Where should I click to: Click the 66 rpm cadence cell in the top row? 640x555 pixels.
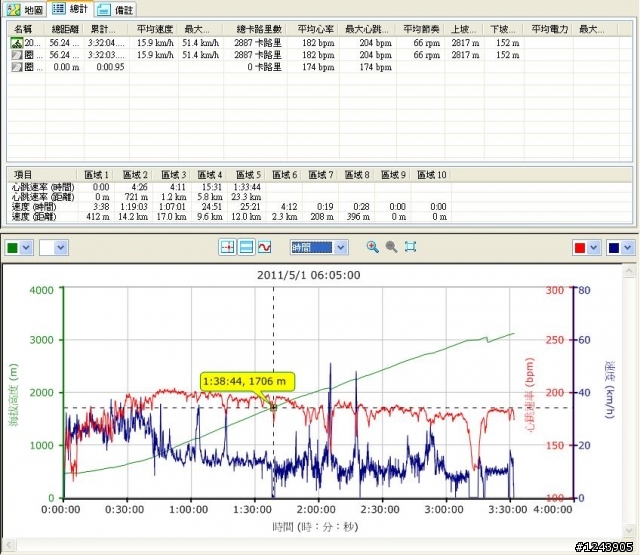click(x=427, y=43)
